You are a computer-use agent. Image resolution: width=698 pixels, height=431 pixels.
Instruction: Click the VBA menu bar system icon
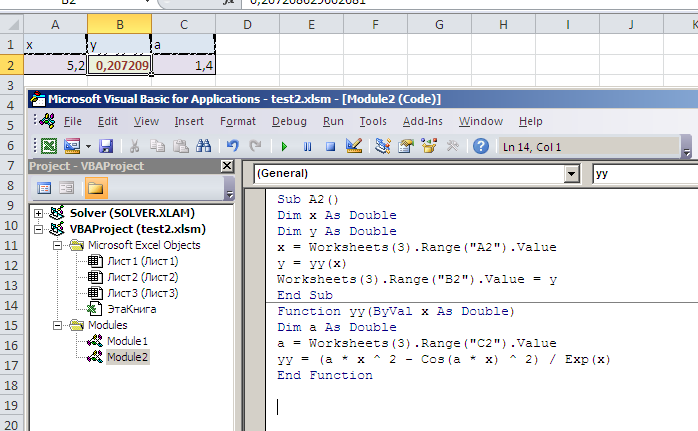pyautogui.click(x=47, y=121)
